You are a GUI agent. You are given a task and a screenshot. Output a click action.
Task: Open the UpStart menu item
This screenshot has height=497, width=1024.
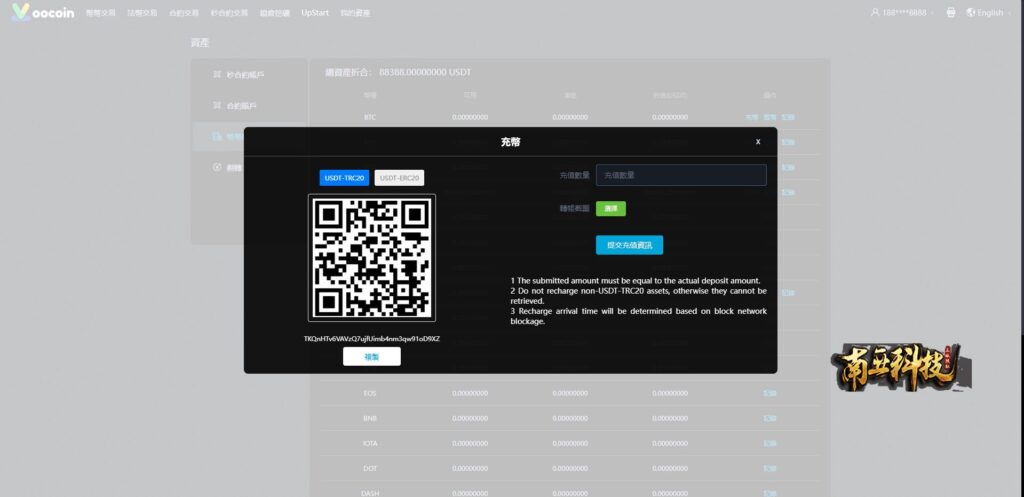pos(315,13)
